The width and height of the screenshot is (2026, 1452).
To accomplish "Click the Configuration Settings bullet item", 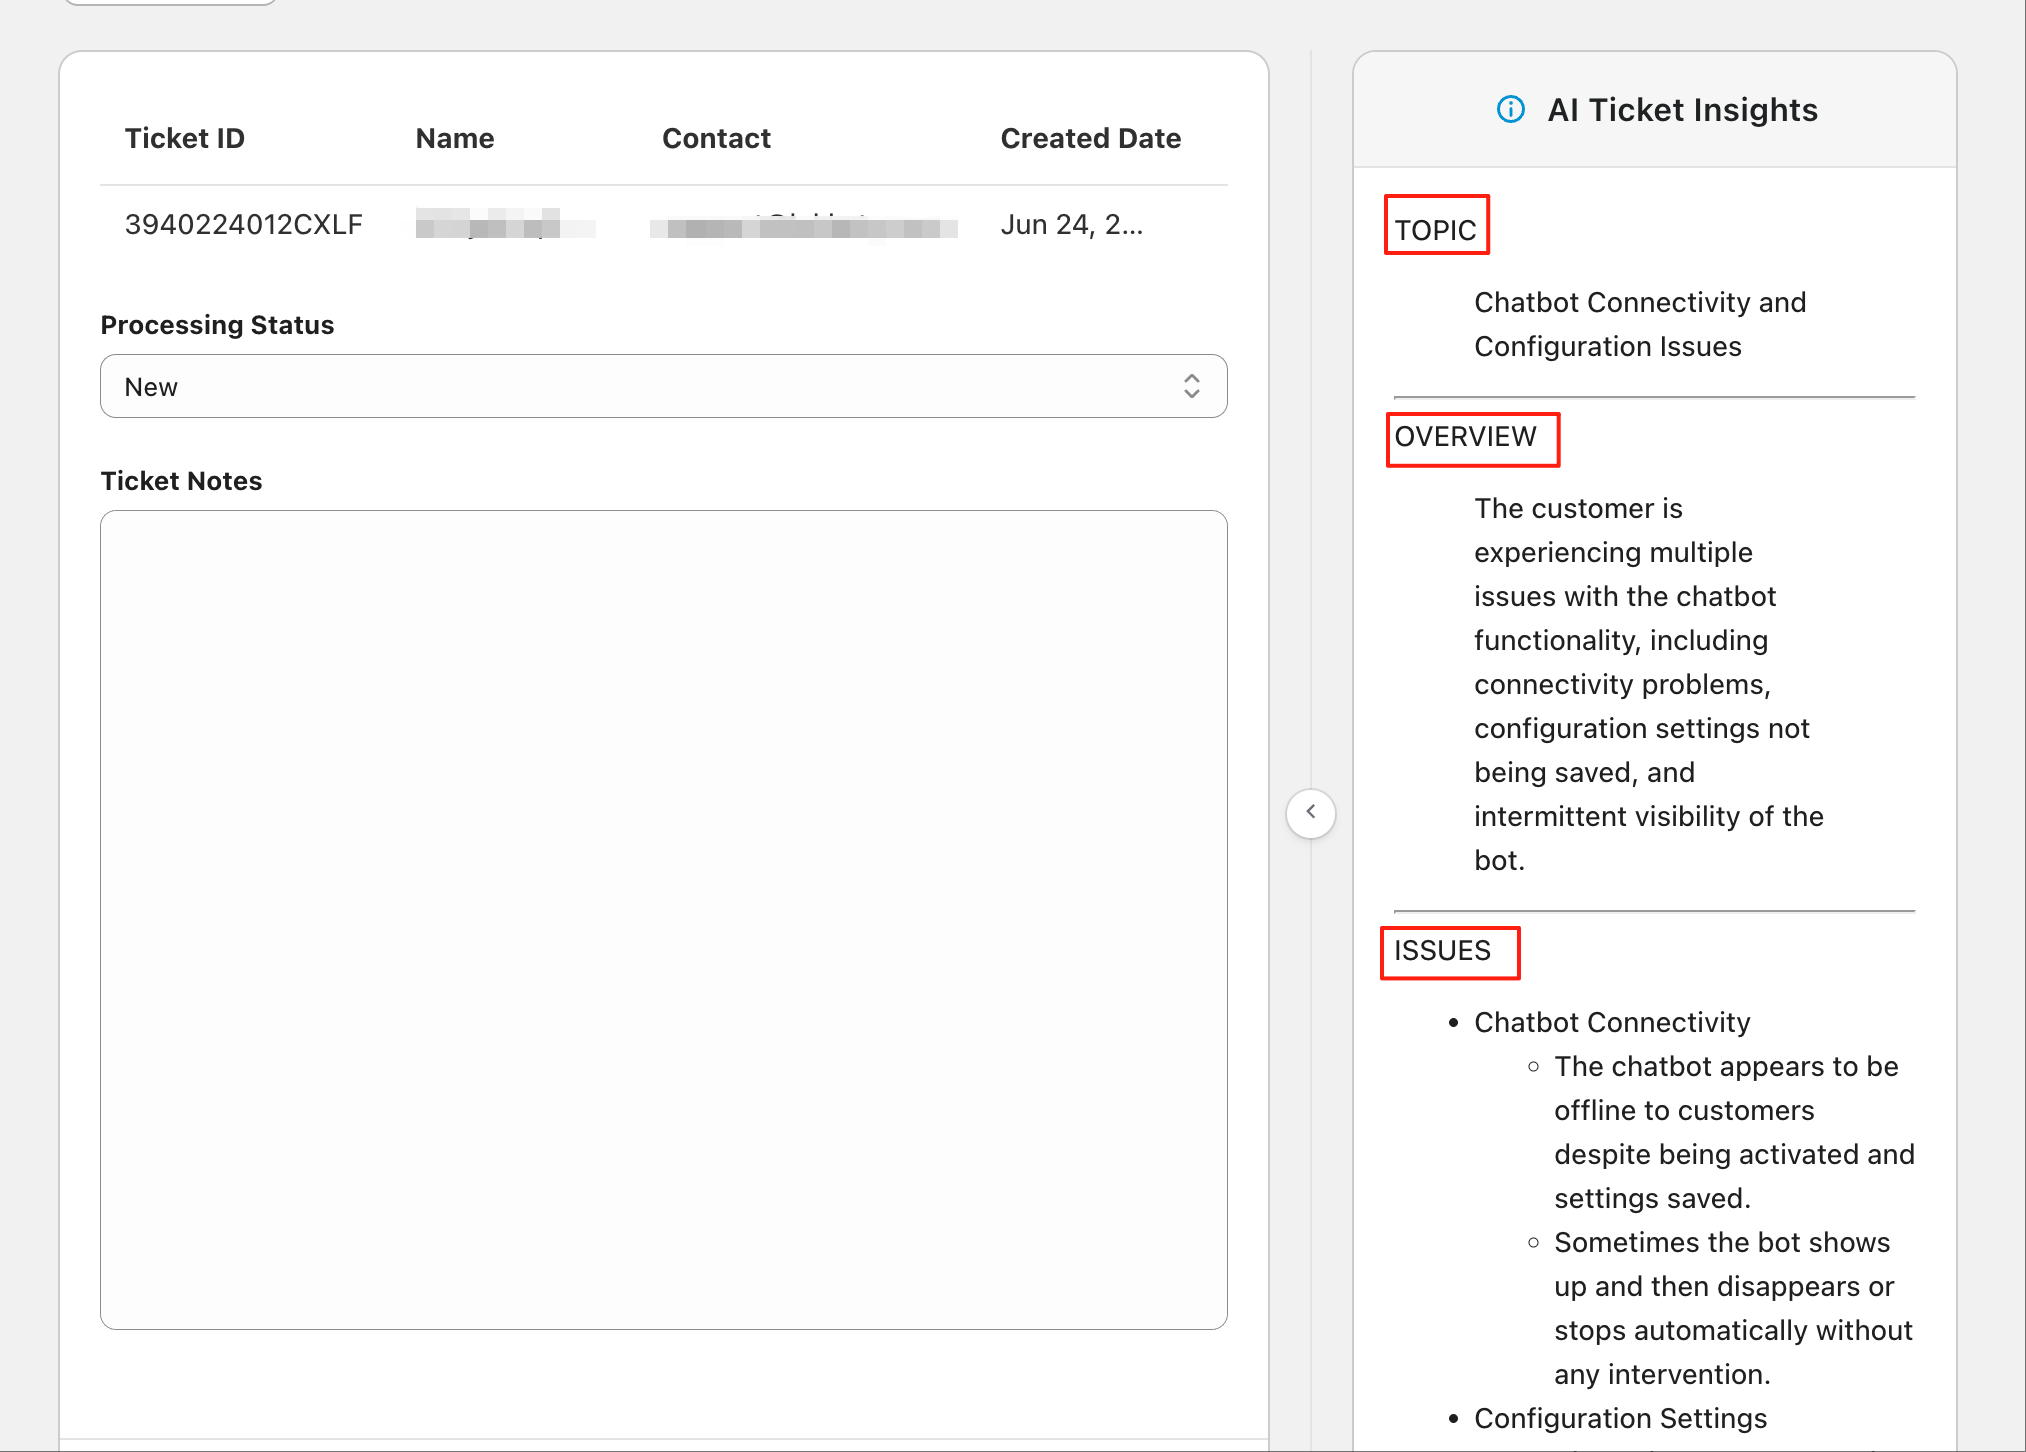I will click(1620, 1418).
